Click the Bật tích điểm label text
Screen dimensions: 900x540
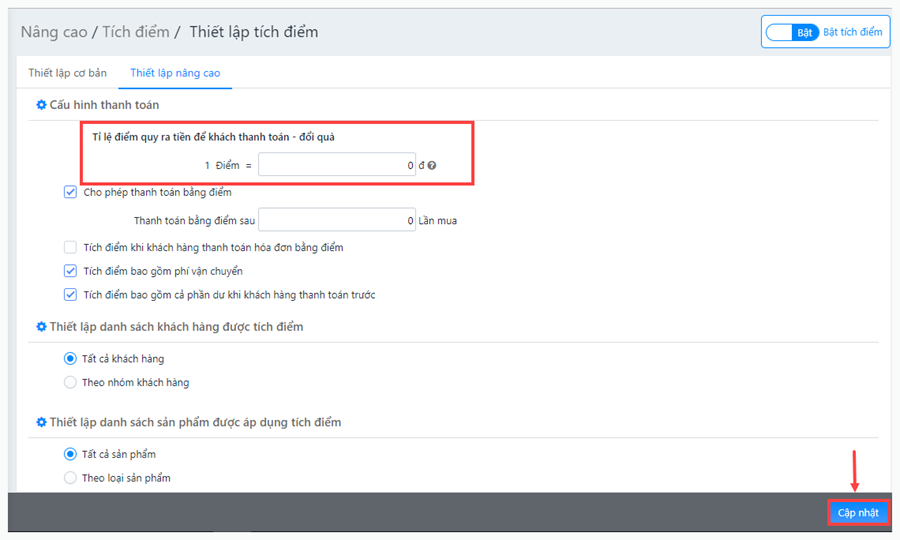coord(852,32)
